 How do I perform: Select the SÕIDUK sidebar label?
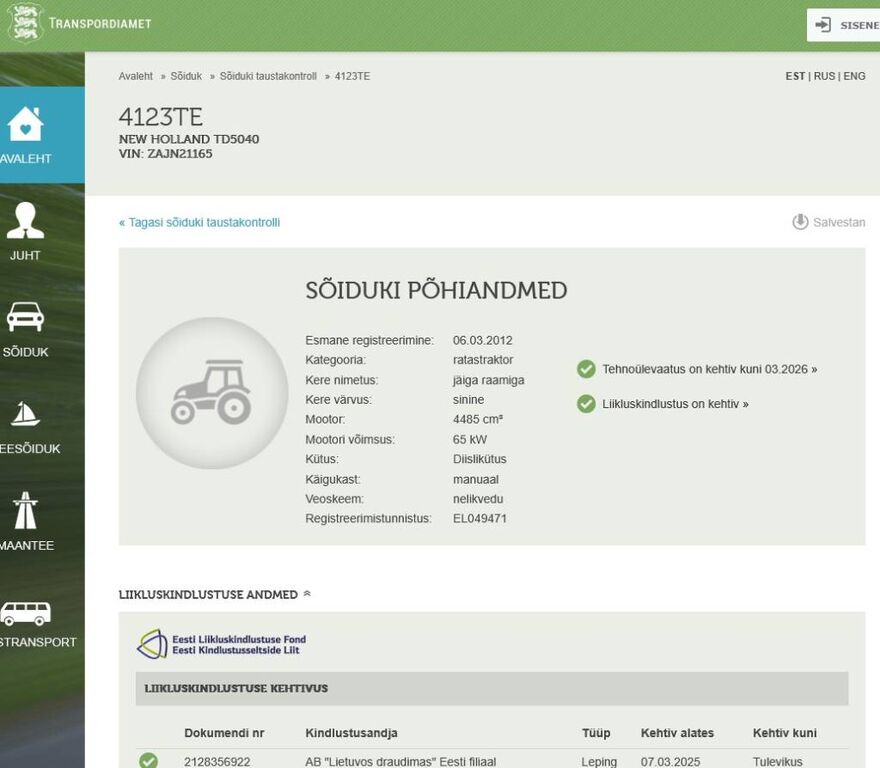point(25,352)
